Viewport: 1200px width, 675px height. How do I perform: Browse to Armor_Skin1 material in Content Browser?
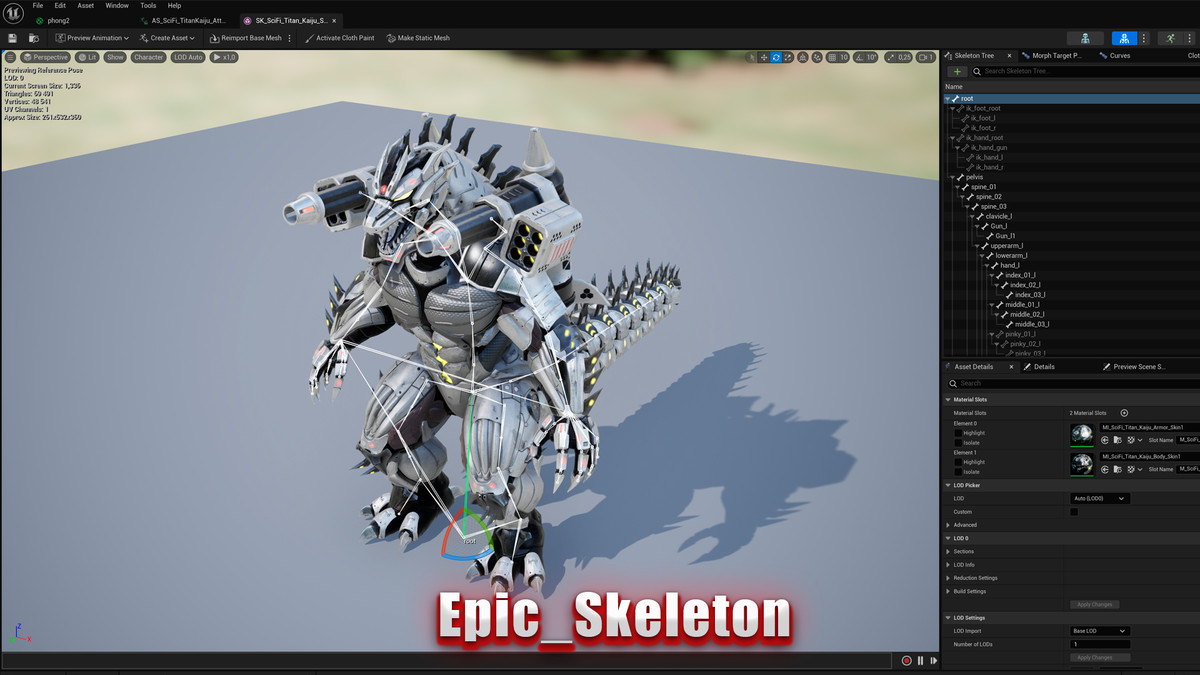click(1117, 440)
